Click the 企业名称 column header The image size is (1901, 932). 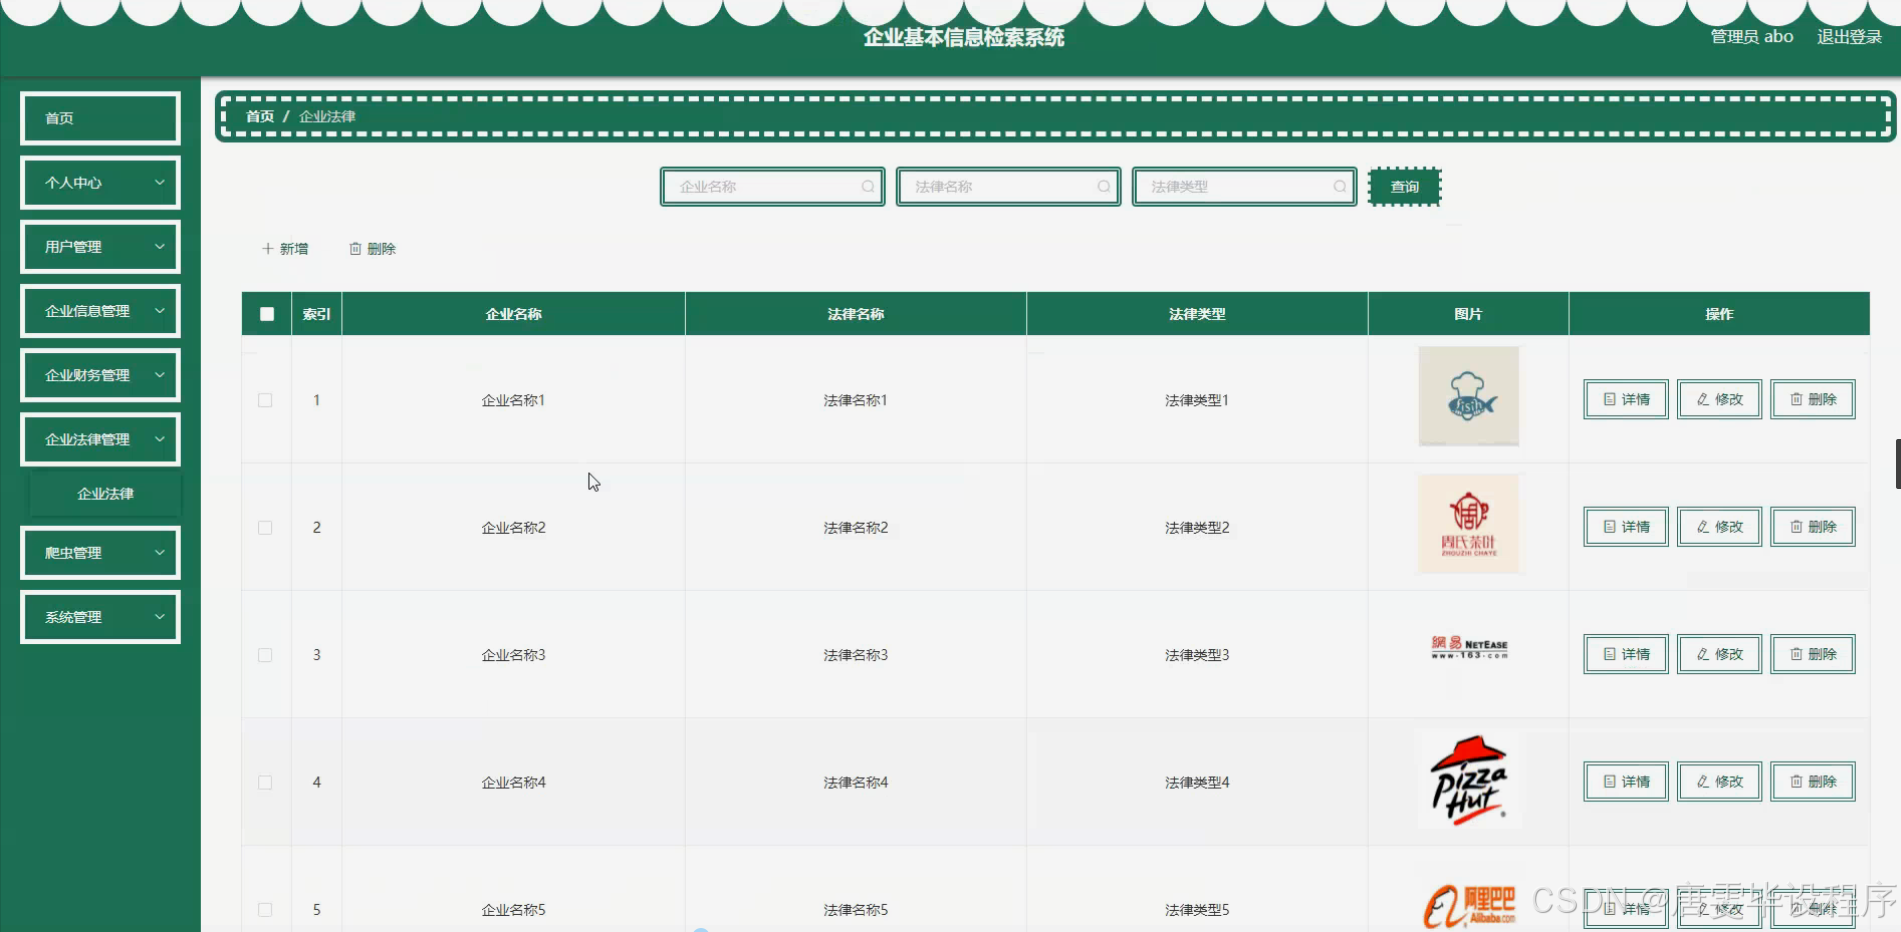point(514,314)
